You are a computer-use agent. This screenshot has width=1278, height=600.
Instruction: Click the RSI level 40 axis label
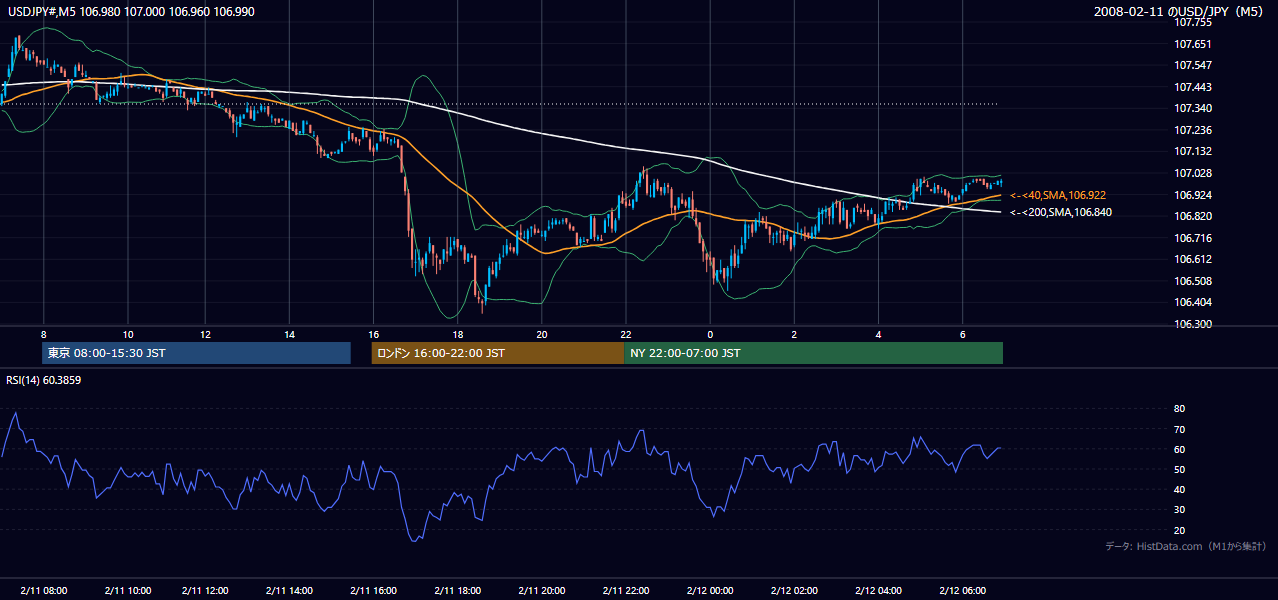[1179, 489]
